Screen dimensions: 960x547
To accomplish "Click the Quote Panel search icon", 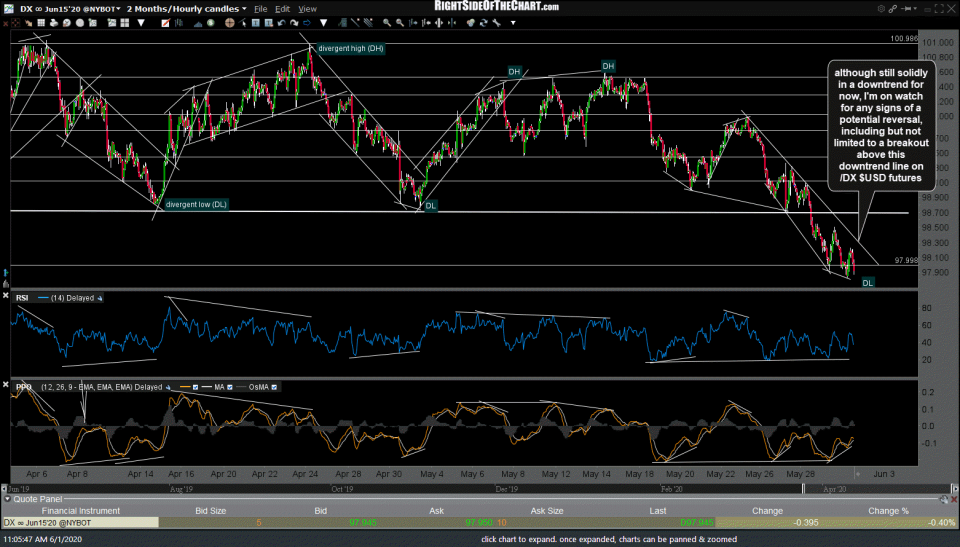I will pyautogui.click(x=943, y=499).
